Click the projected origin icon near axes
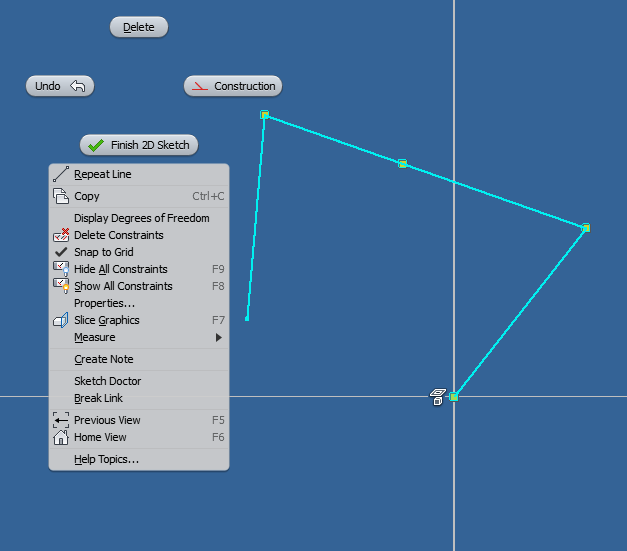627x551 pixels. tap(438, 397)
